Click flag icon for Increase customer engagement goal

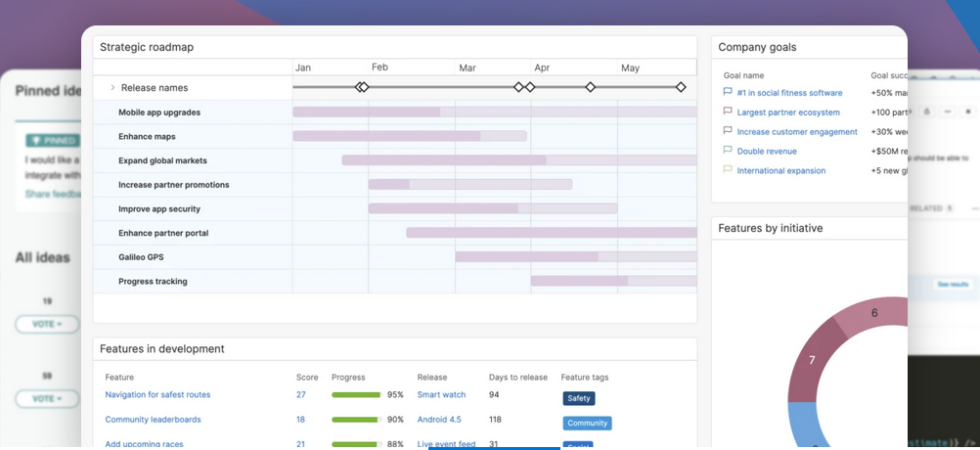(727, 131)
